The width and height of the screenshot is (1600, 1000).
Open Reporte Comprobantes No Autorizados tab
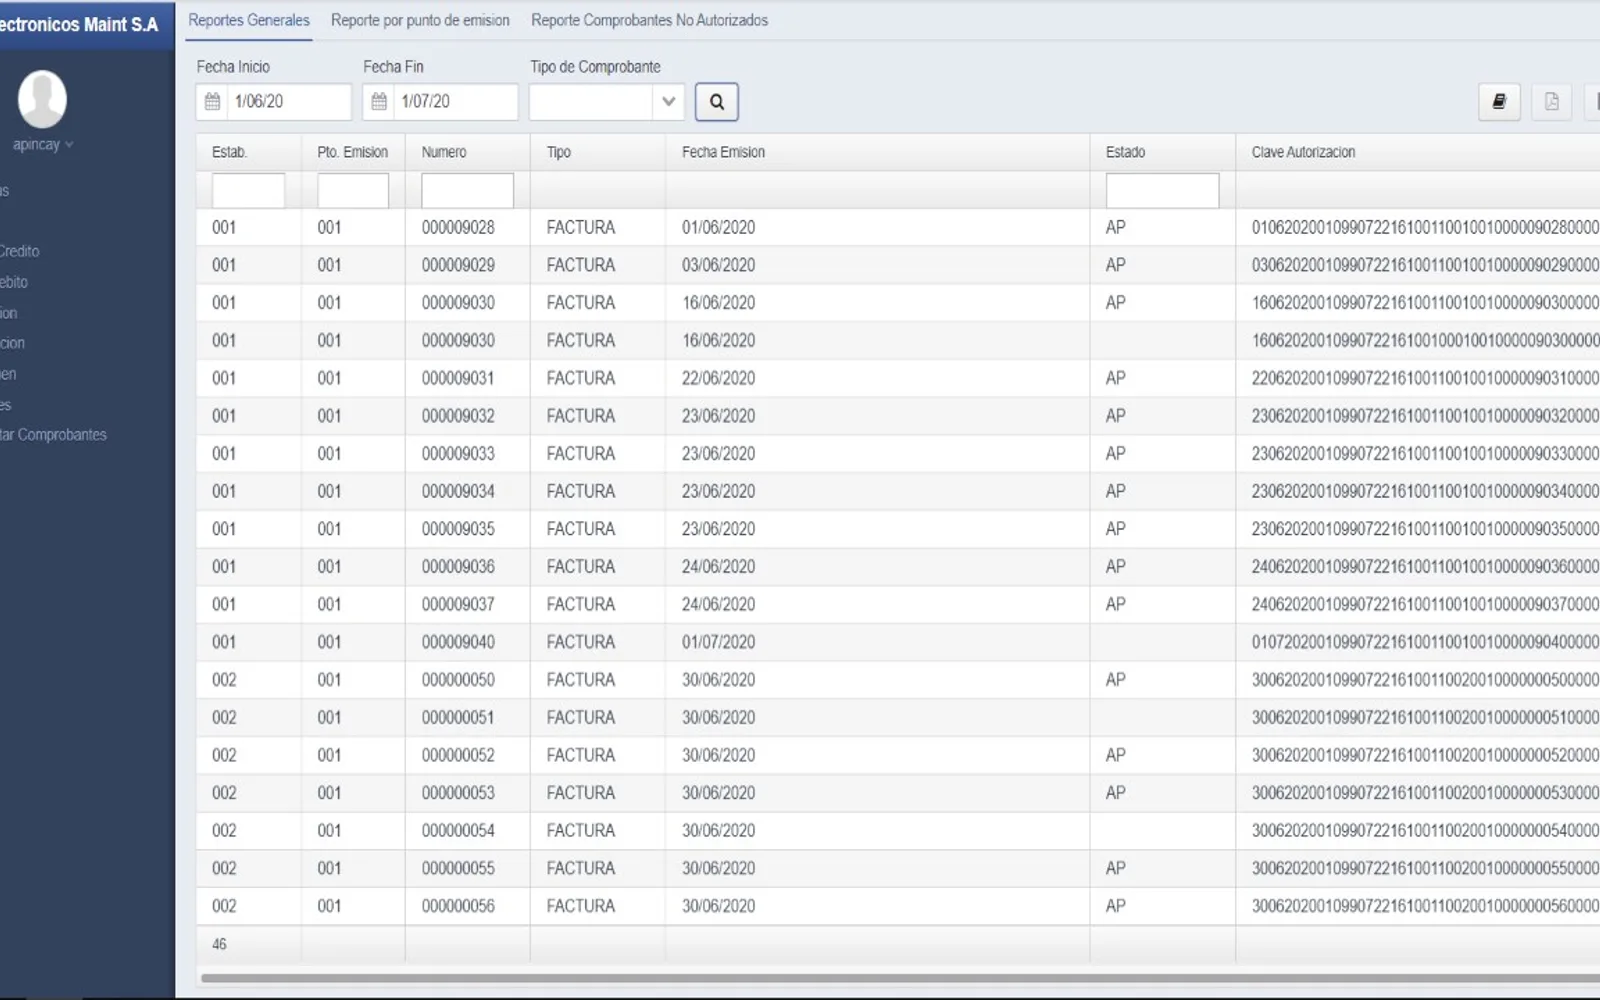649,20
